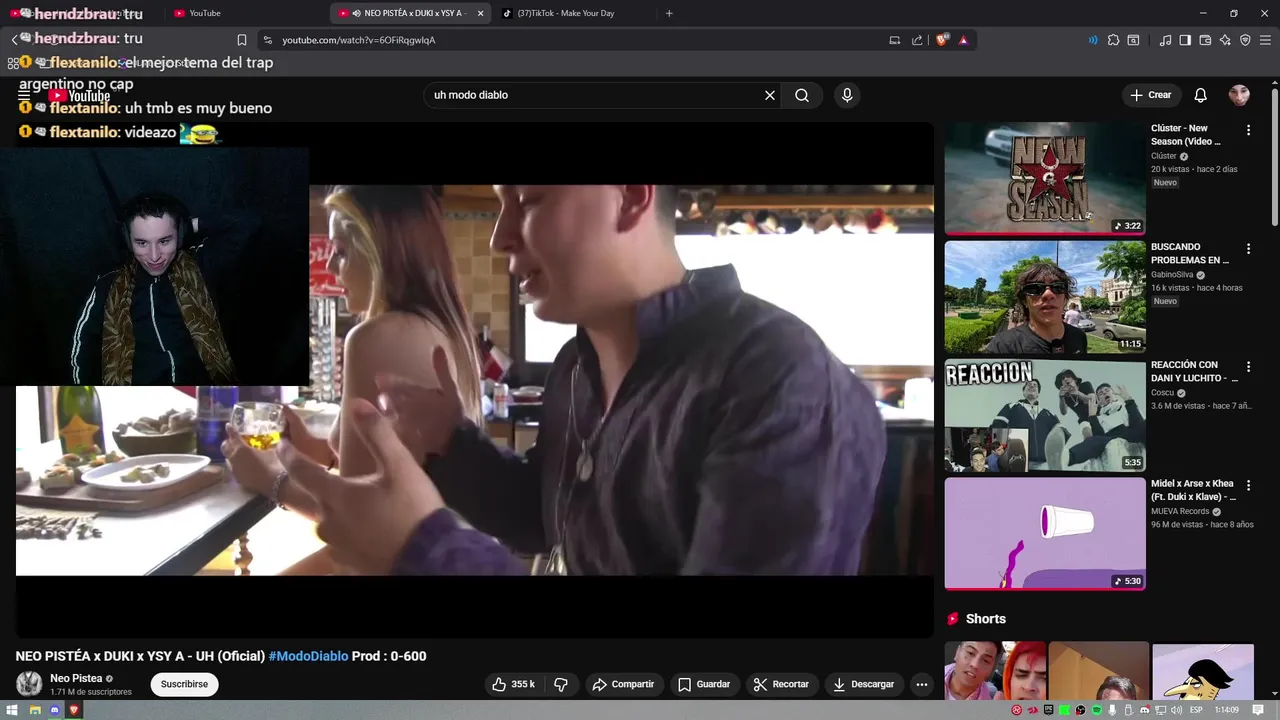1280x720 pixels.
Task: Click the Descargar download button
Action: 863,684
